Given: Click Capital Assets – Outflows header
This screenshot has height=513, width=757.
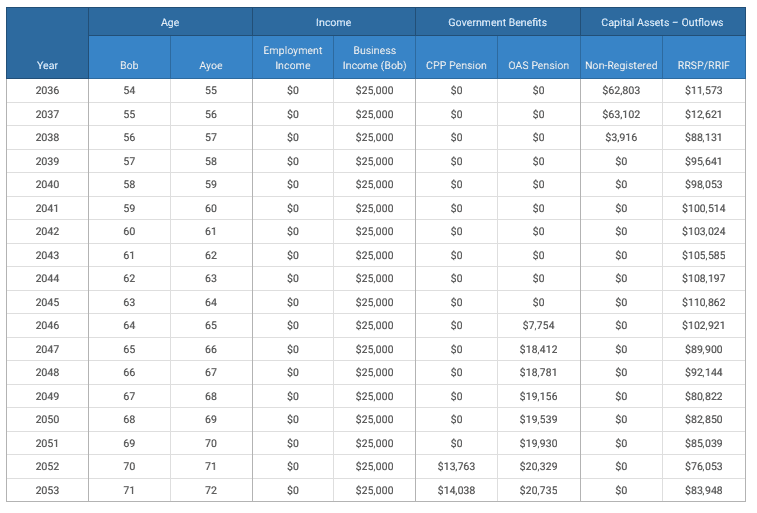Looking at the screenshot, I should 661,22.
